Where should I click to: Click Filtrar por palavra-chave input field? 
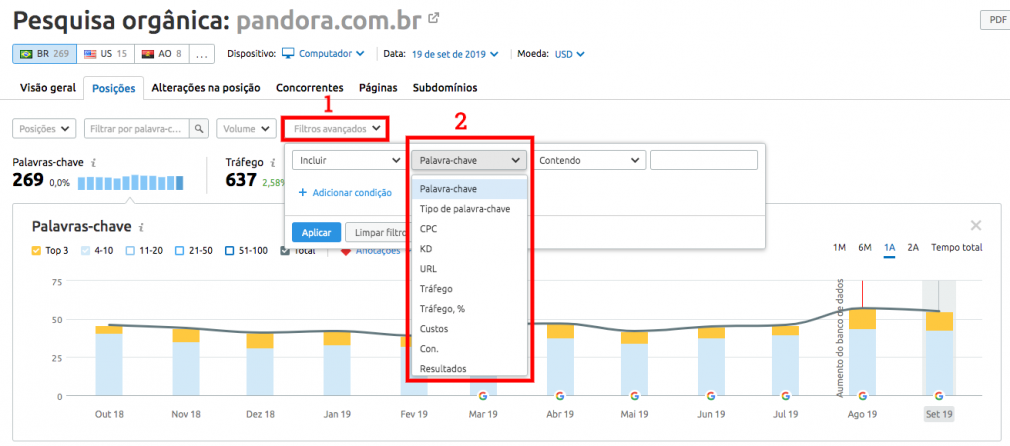[138, 129]
